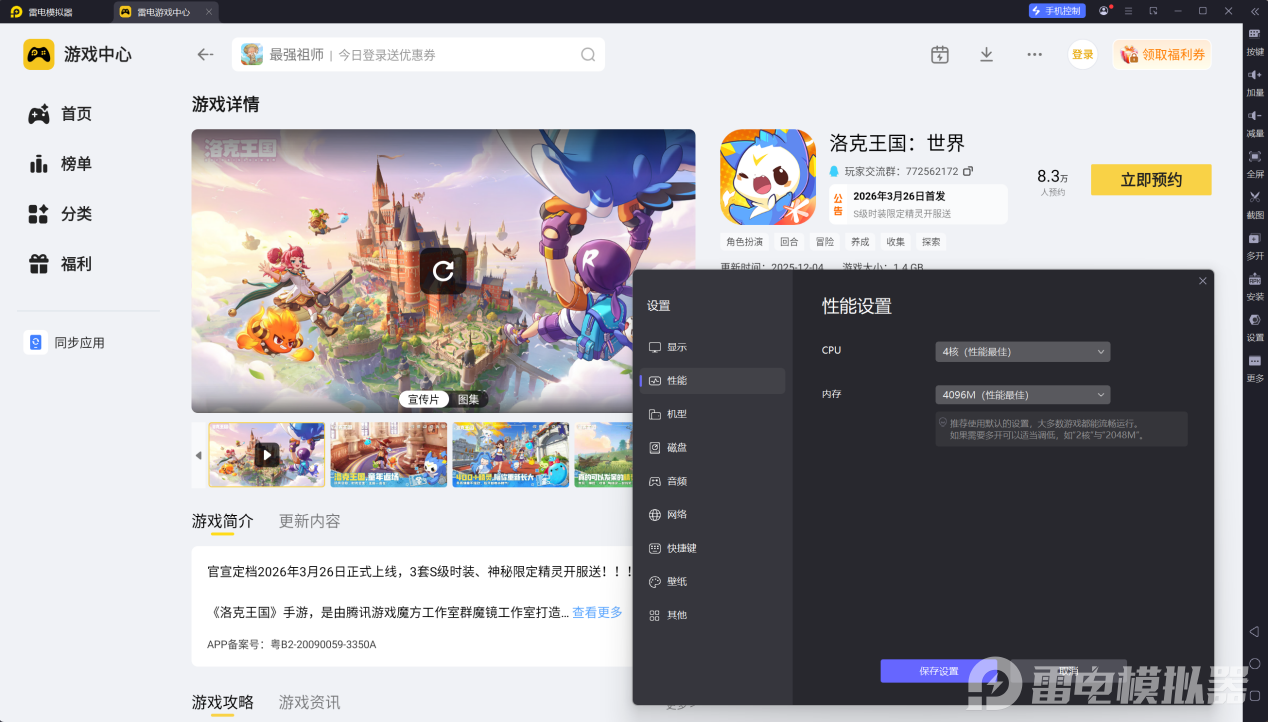Click the reservation calendar icon near top right
This screenshot has width=1268, height=722.
[939, 54]
